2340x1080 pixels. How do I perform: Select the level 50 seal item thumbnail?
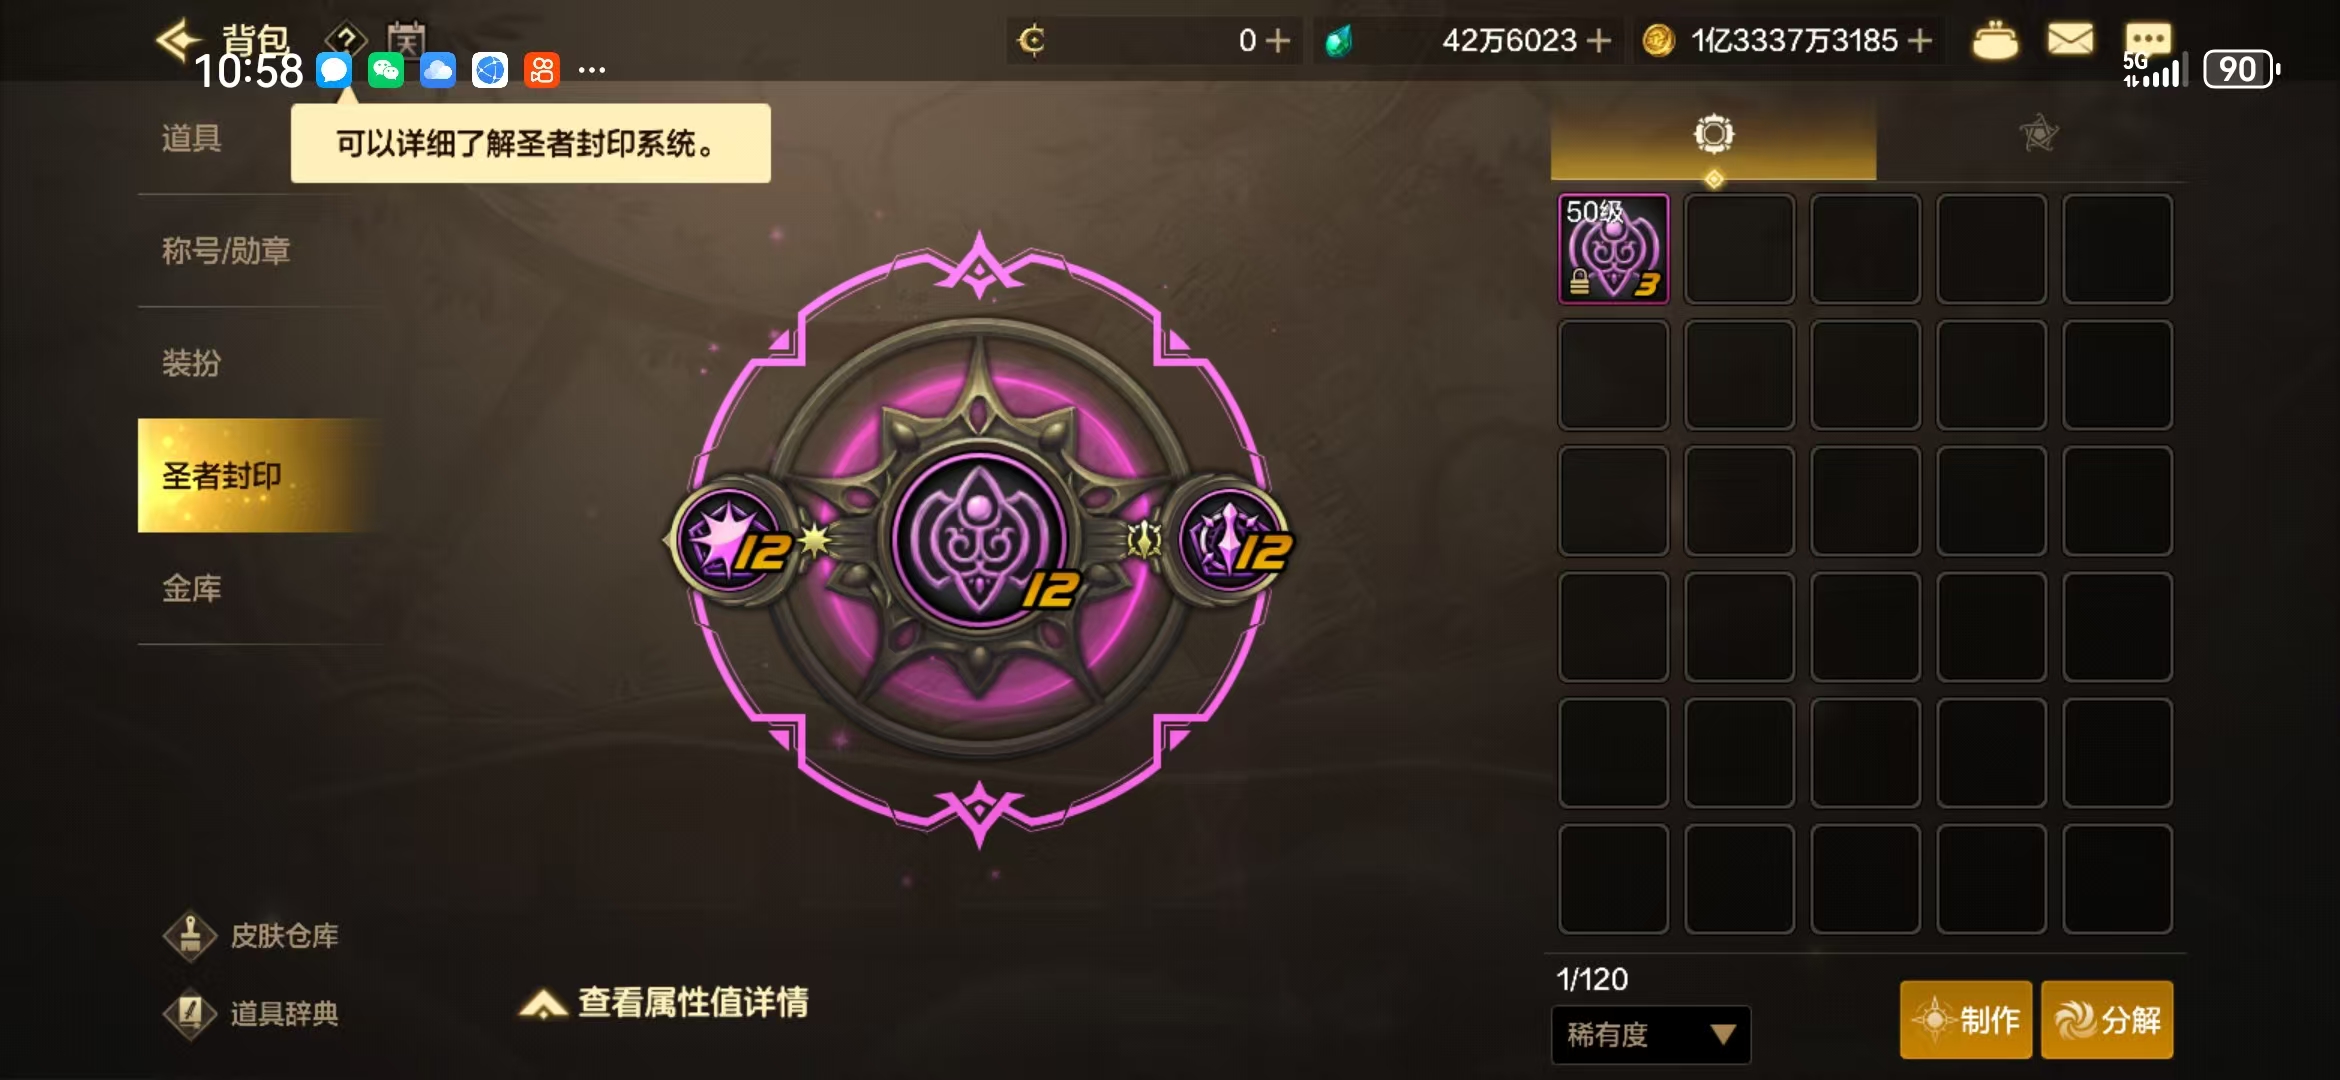(x=1613, y=249)
